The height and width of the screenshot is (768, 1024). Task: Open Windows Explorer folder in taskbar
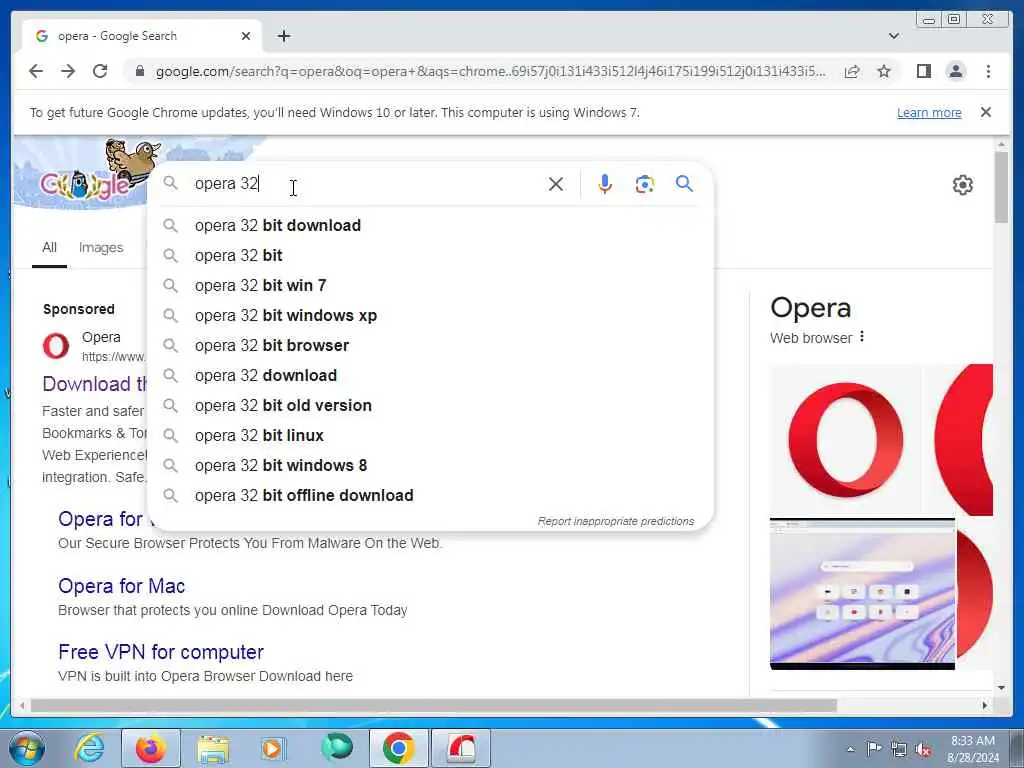(x=213, y=749)
